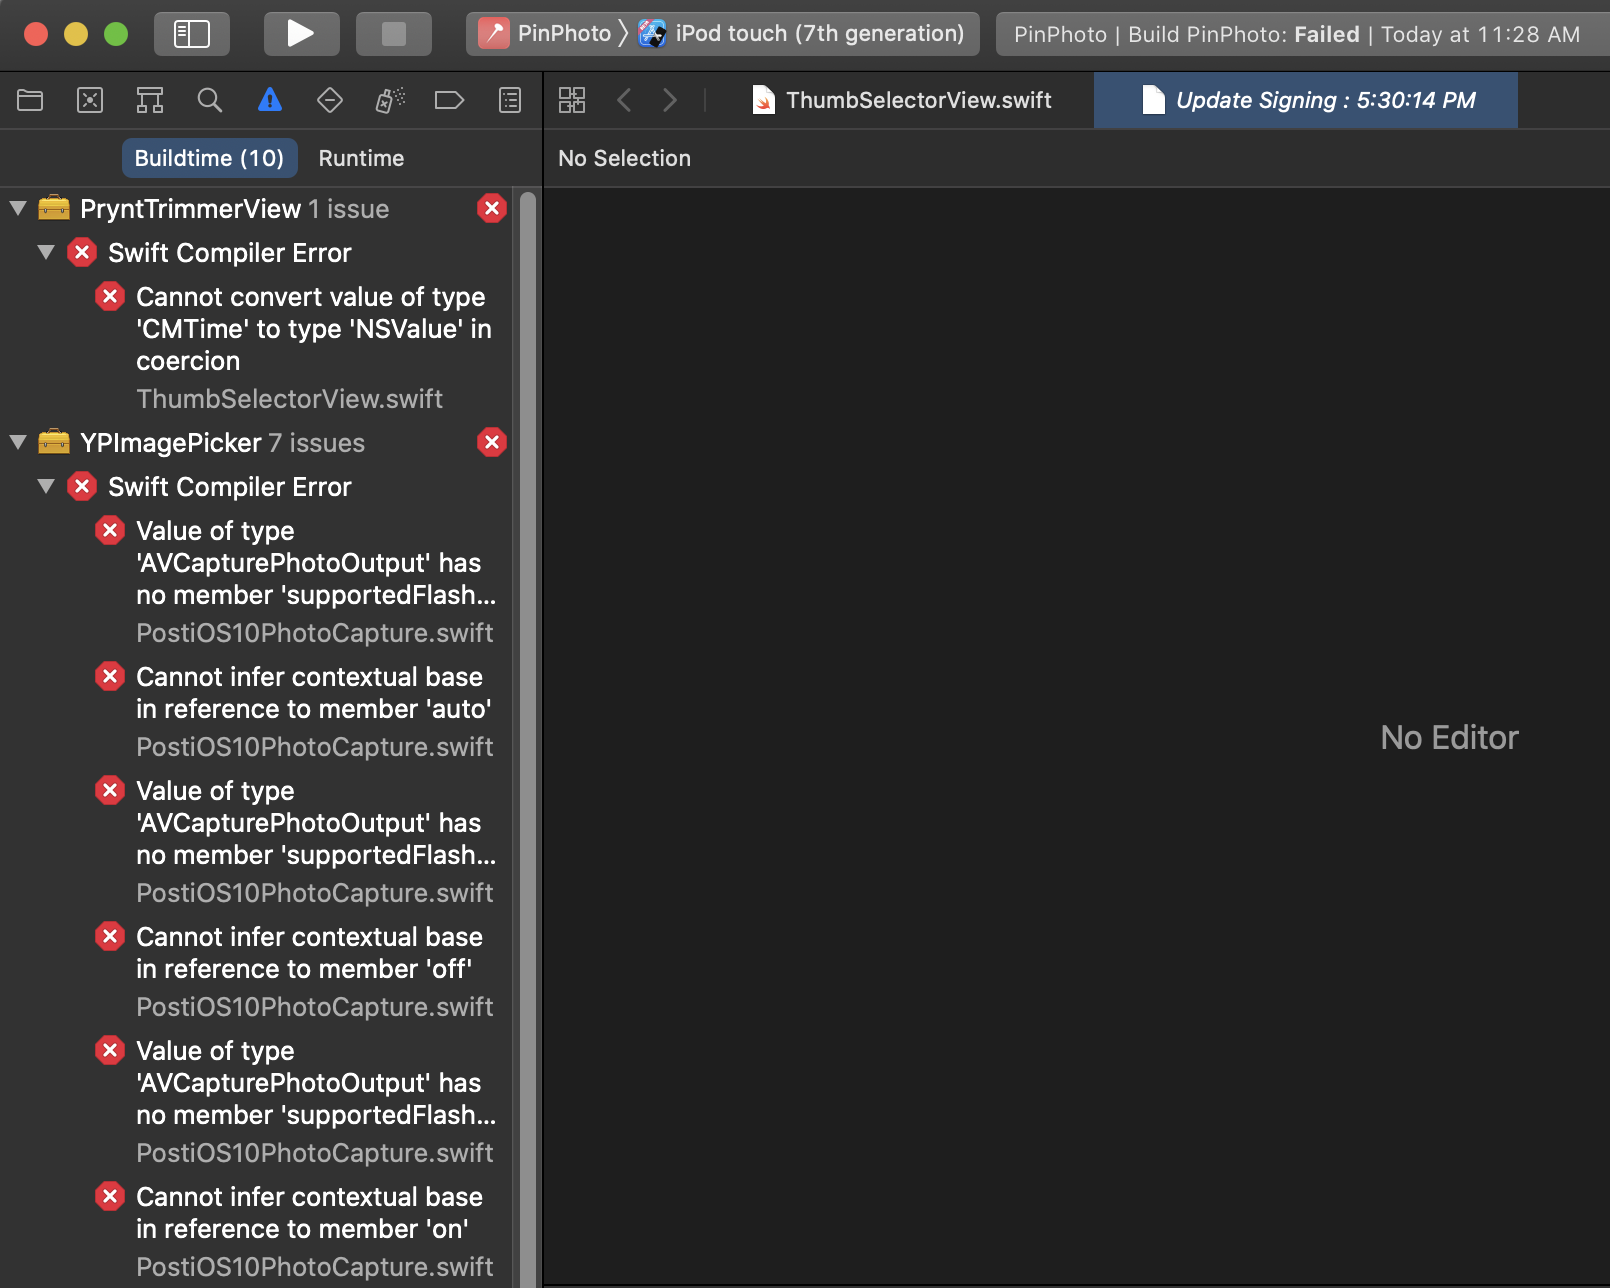Select Buildtime (10) issues filter
The image size is (1610, 1288).
tap(209, 158)
